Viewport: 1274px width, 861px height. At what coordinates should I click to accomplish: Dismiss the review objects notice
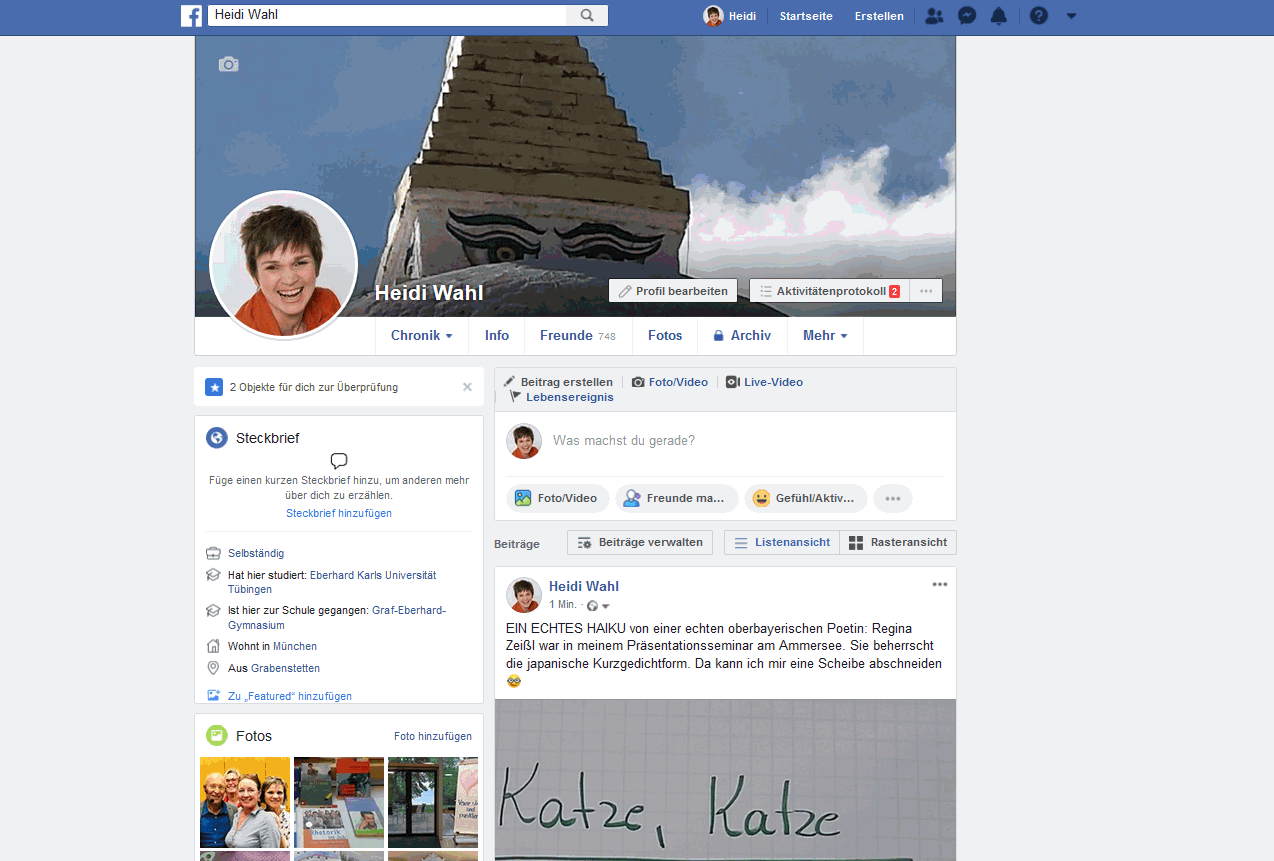pyautogui.click(x=467, y=387)
